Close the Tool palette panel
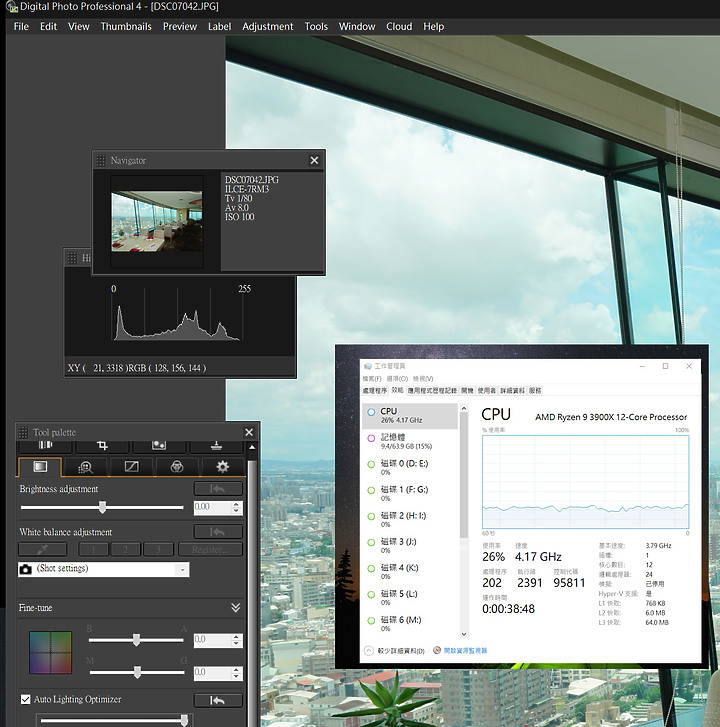Viewport: 720px width, 727px height. [x=249, y=432]
